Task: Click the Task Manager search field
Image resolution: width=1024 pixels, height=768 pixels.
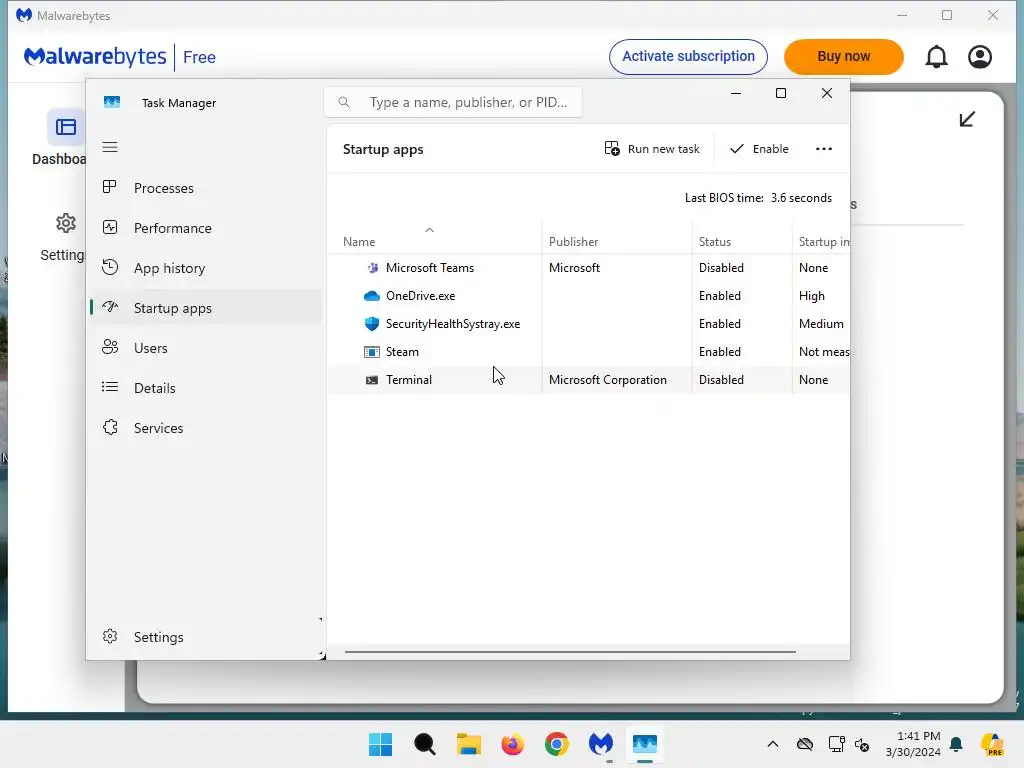Action: (x=453, y=102)
